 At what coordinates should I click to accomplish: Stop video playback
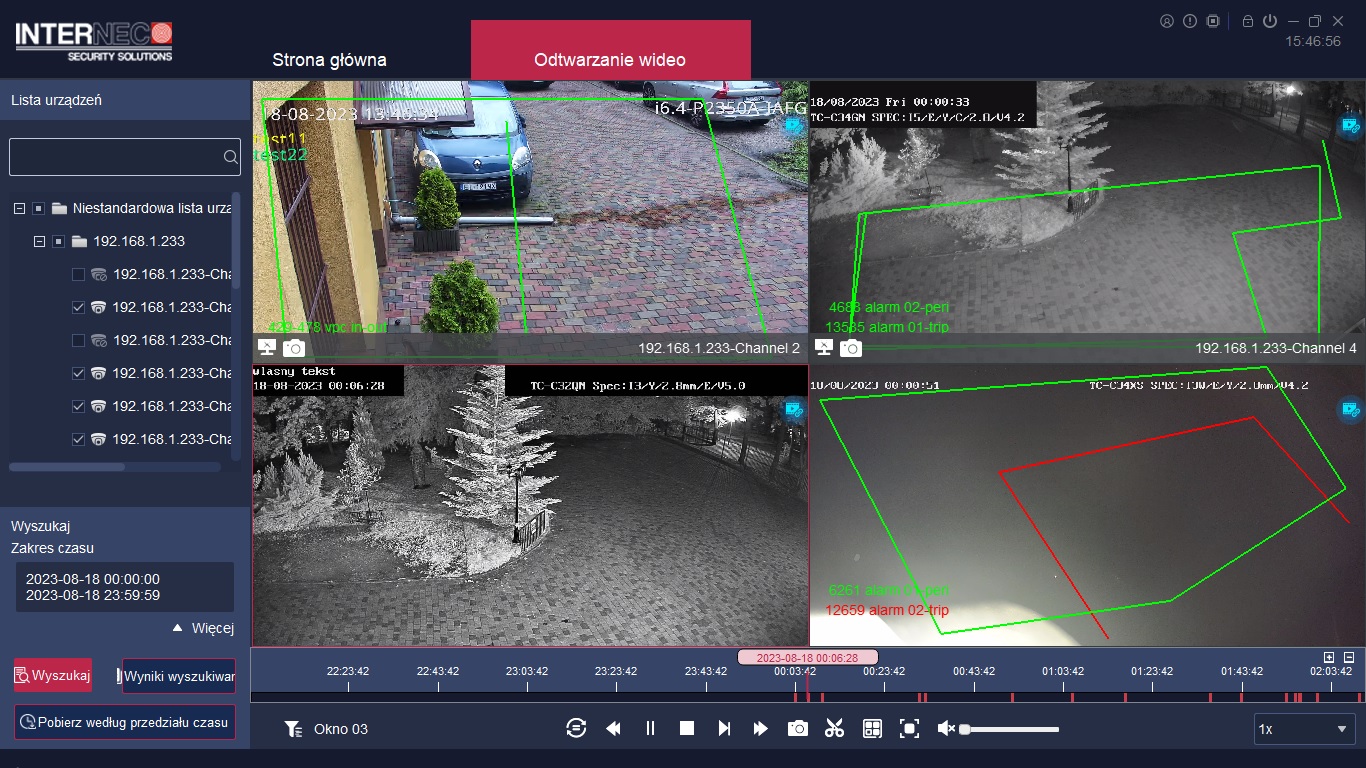[x=687, y=729]
